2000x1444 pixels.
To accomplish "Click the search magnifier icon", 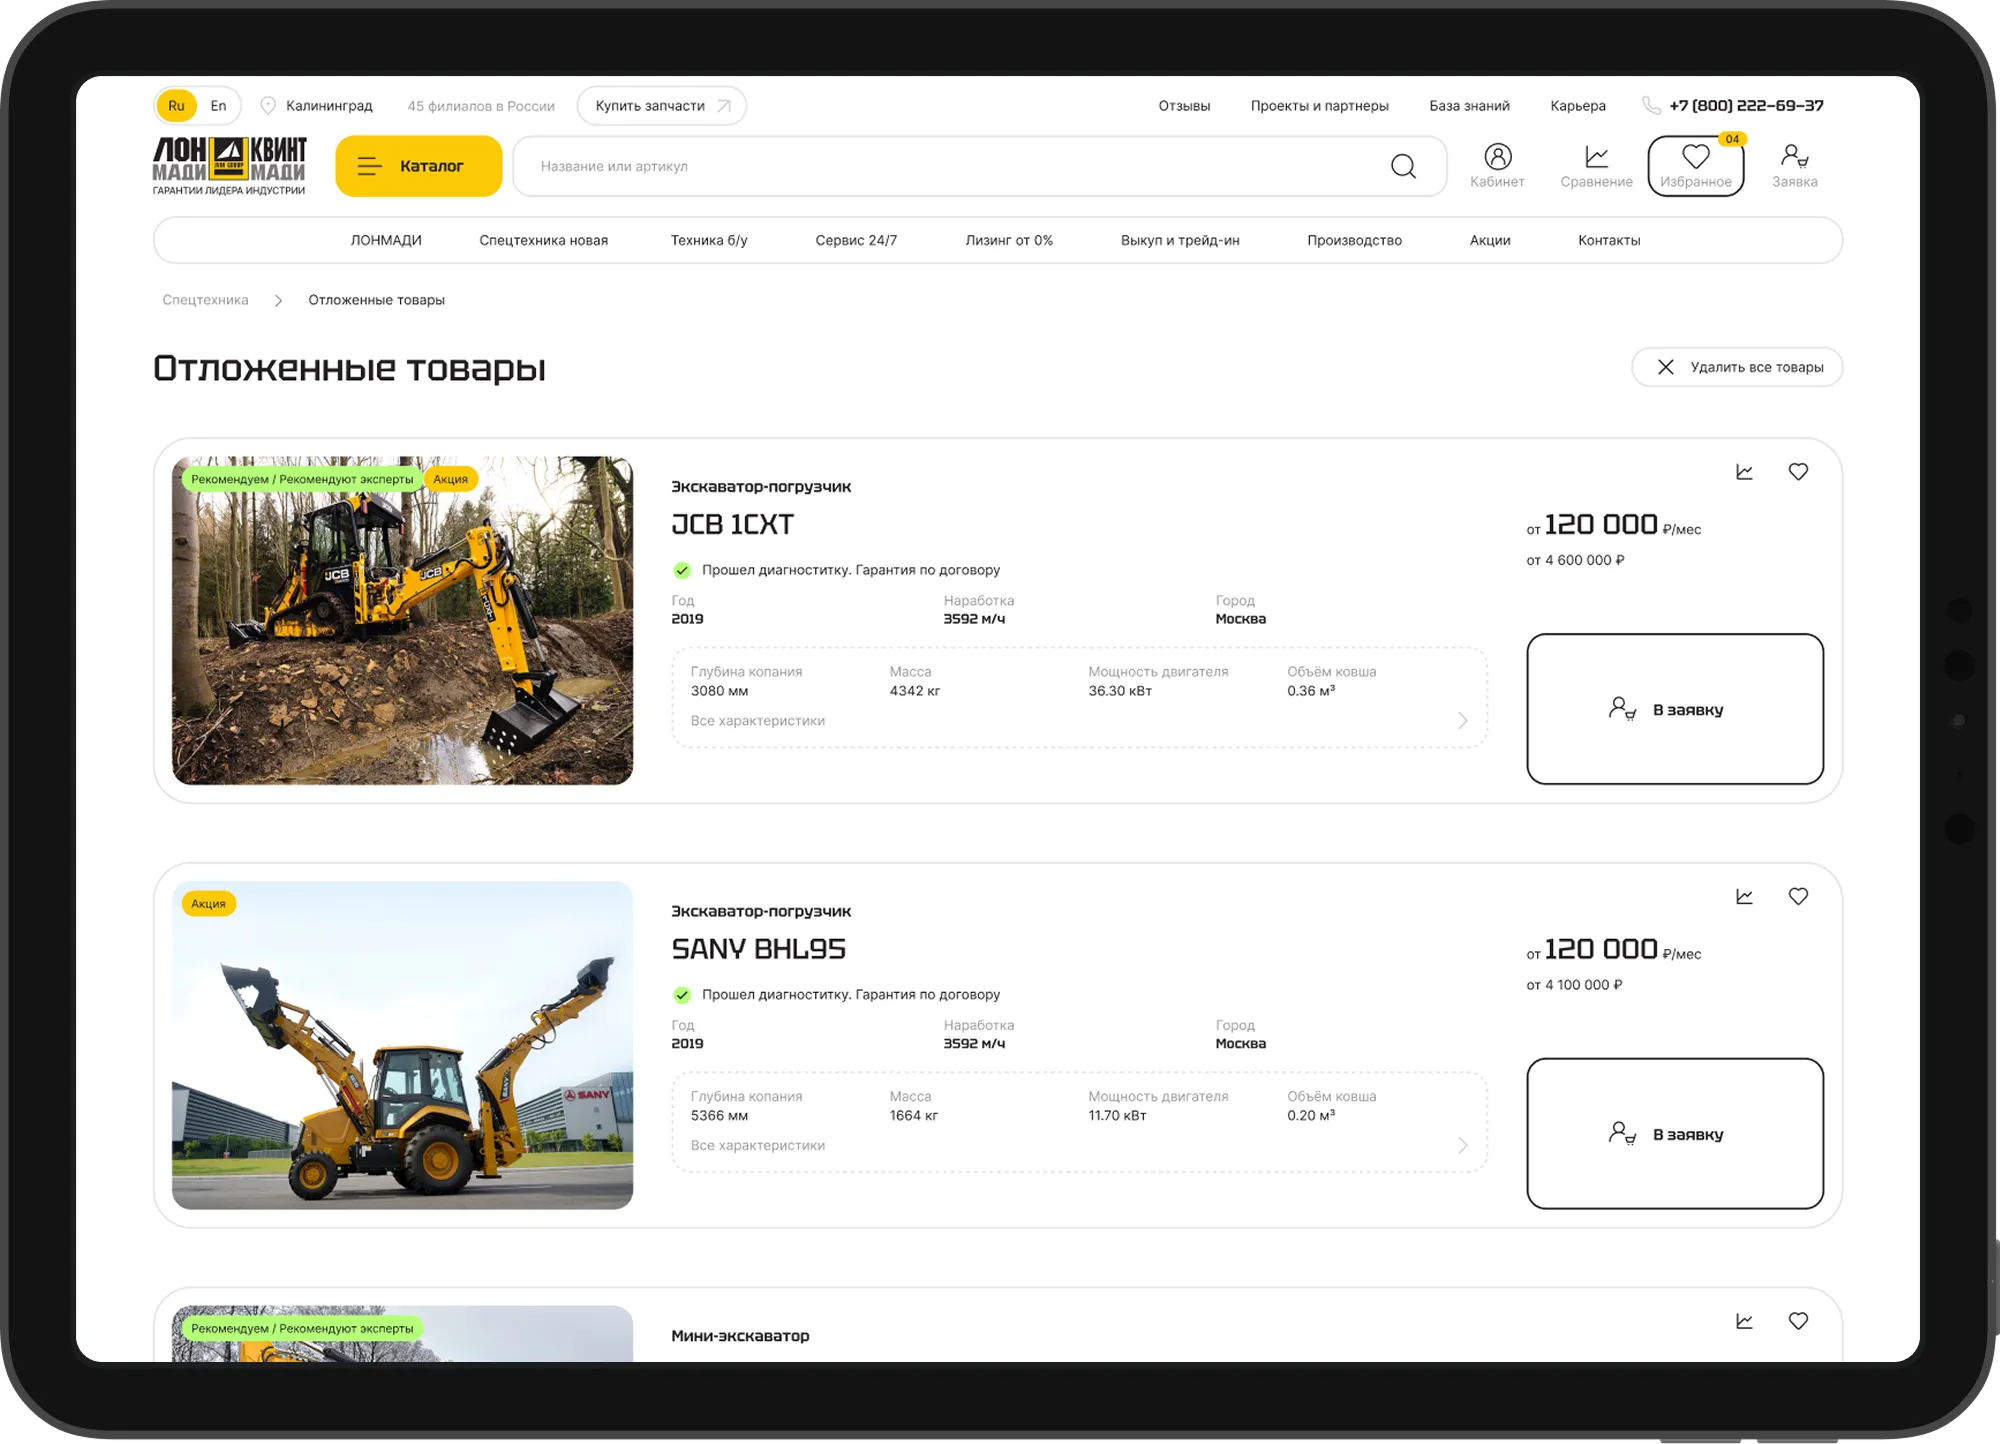I will click(1403, 166).
